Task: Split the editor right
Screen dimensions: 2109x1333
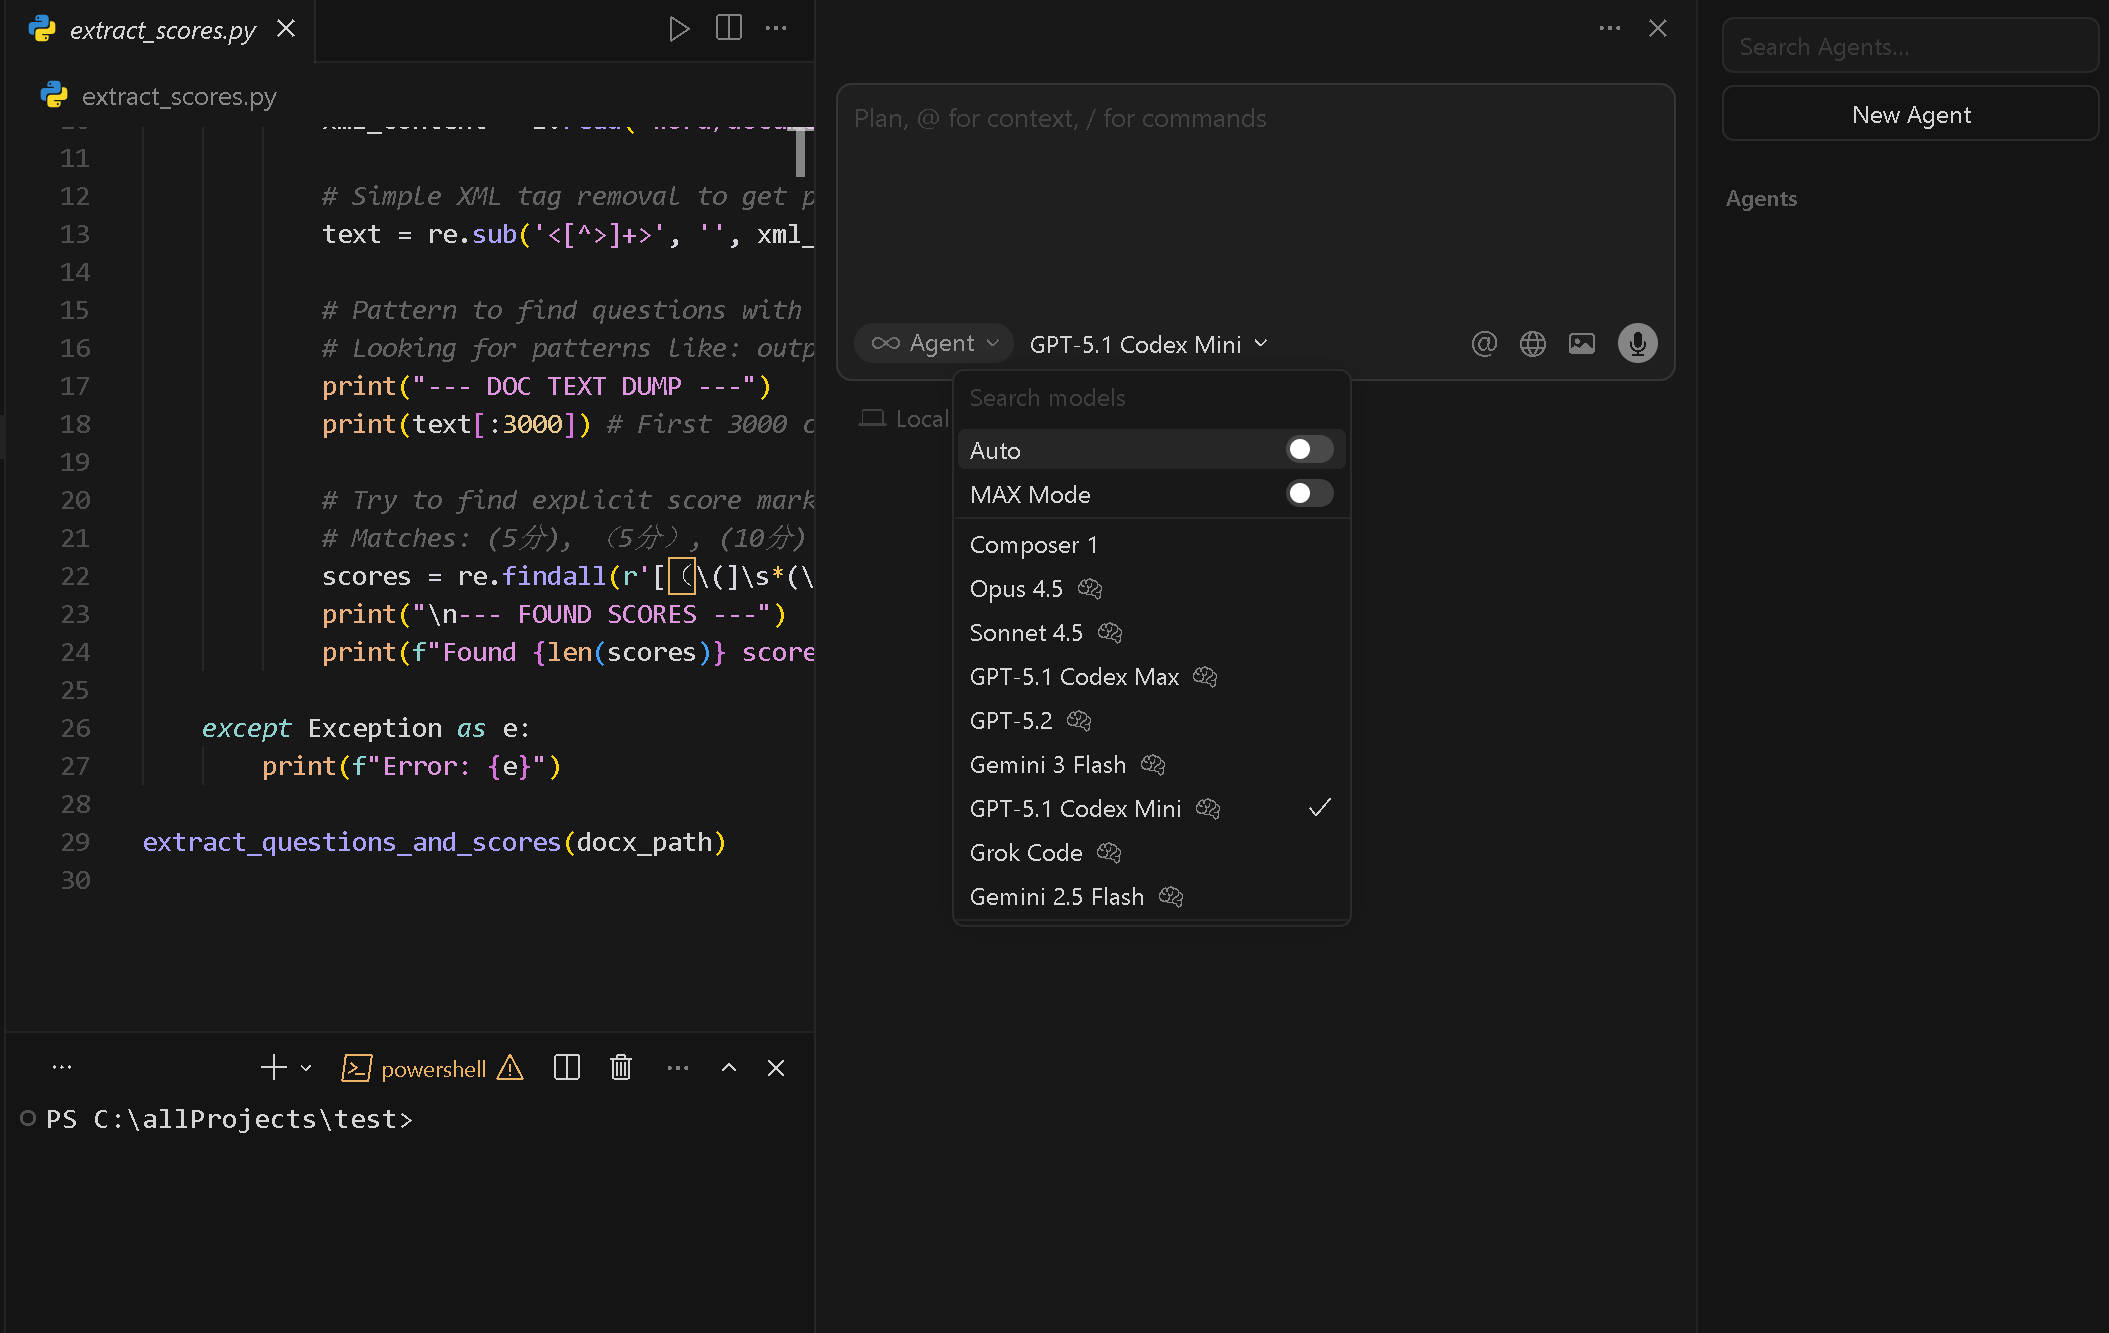Action: 729,28
